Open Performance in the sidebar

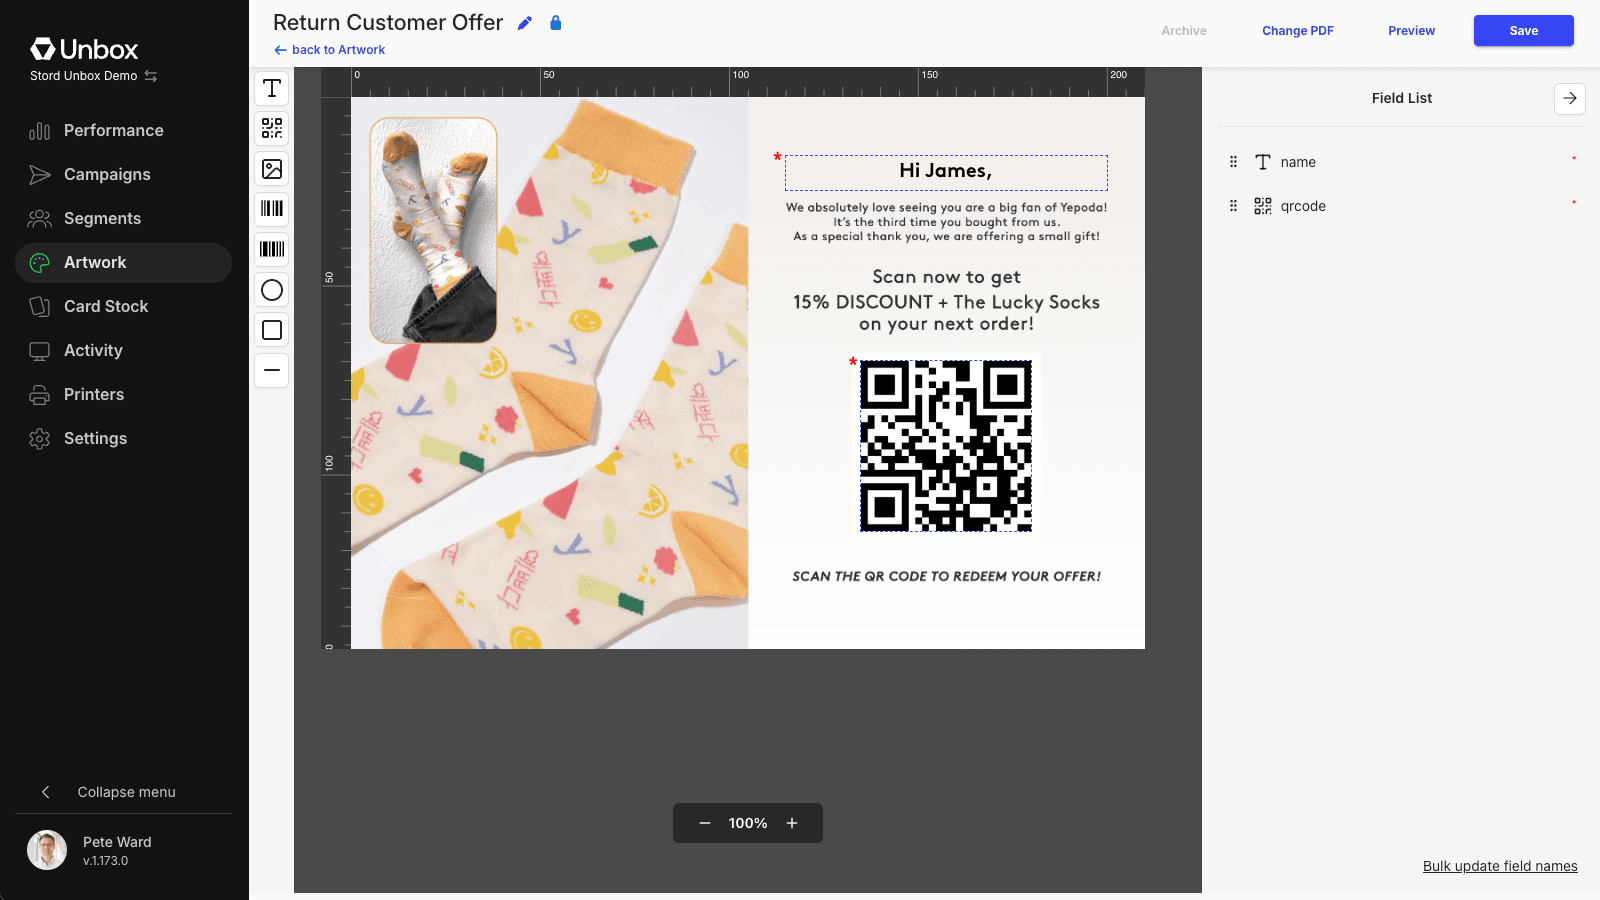pyautogui.click(x=124, y=130)
